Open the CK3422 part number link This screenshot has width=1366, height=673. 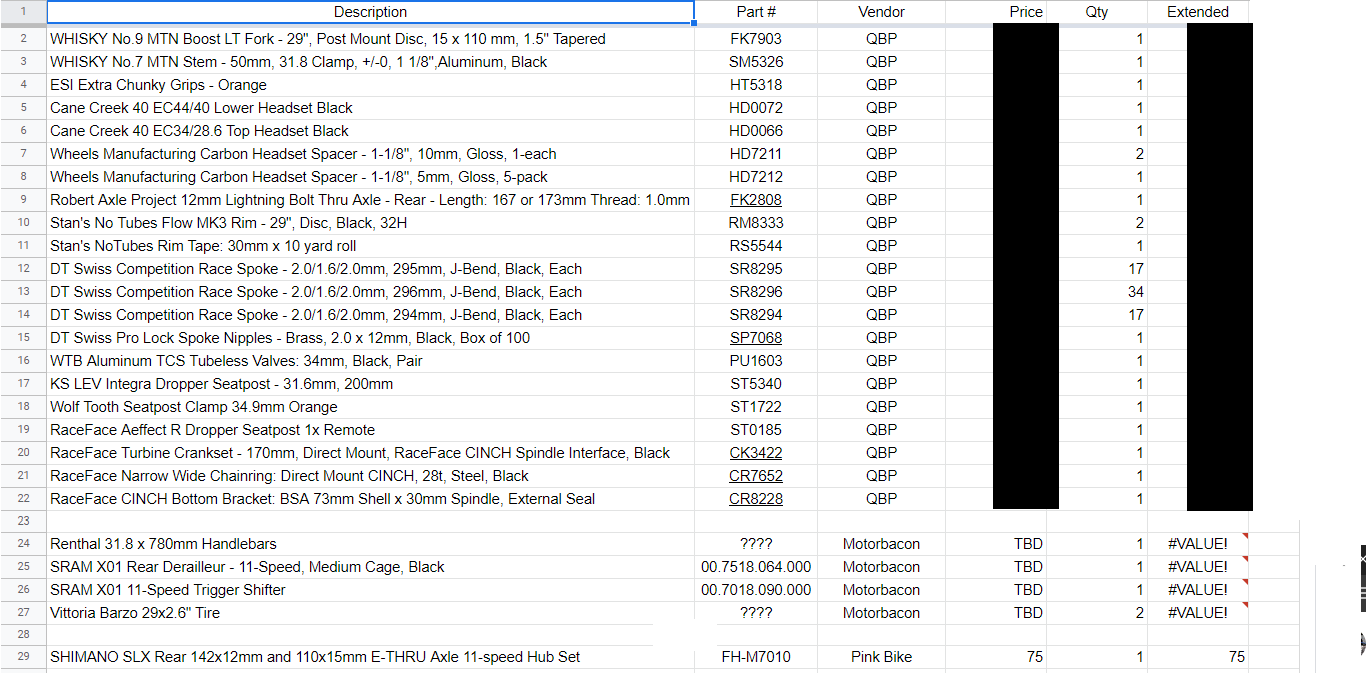(x=756, y=453)
